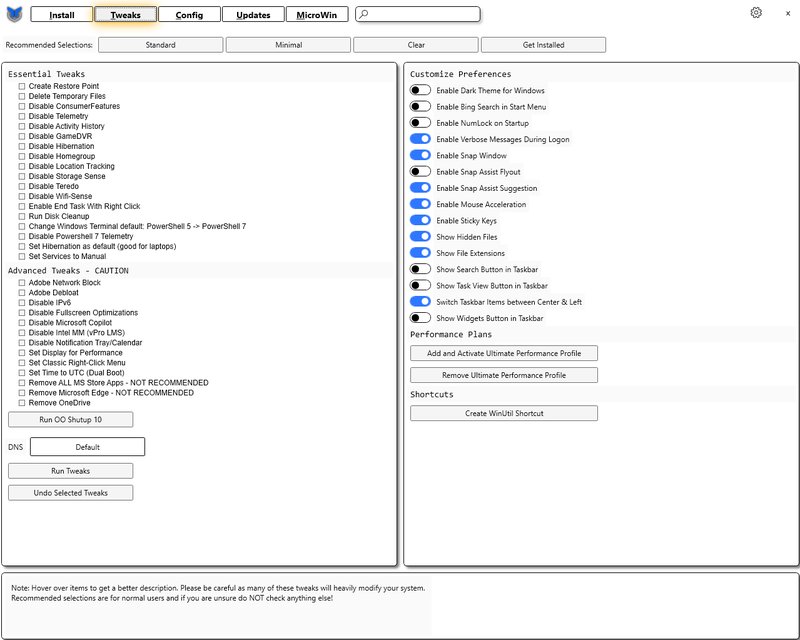
Task: Tick the Remove OneDrive checkbox
Action: point(21,403)
